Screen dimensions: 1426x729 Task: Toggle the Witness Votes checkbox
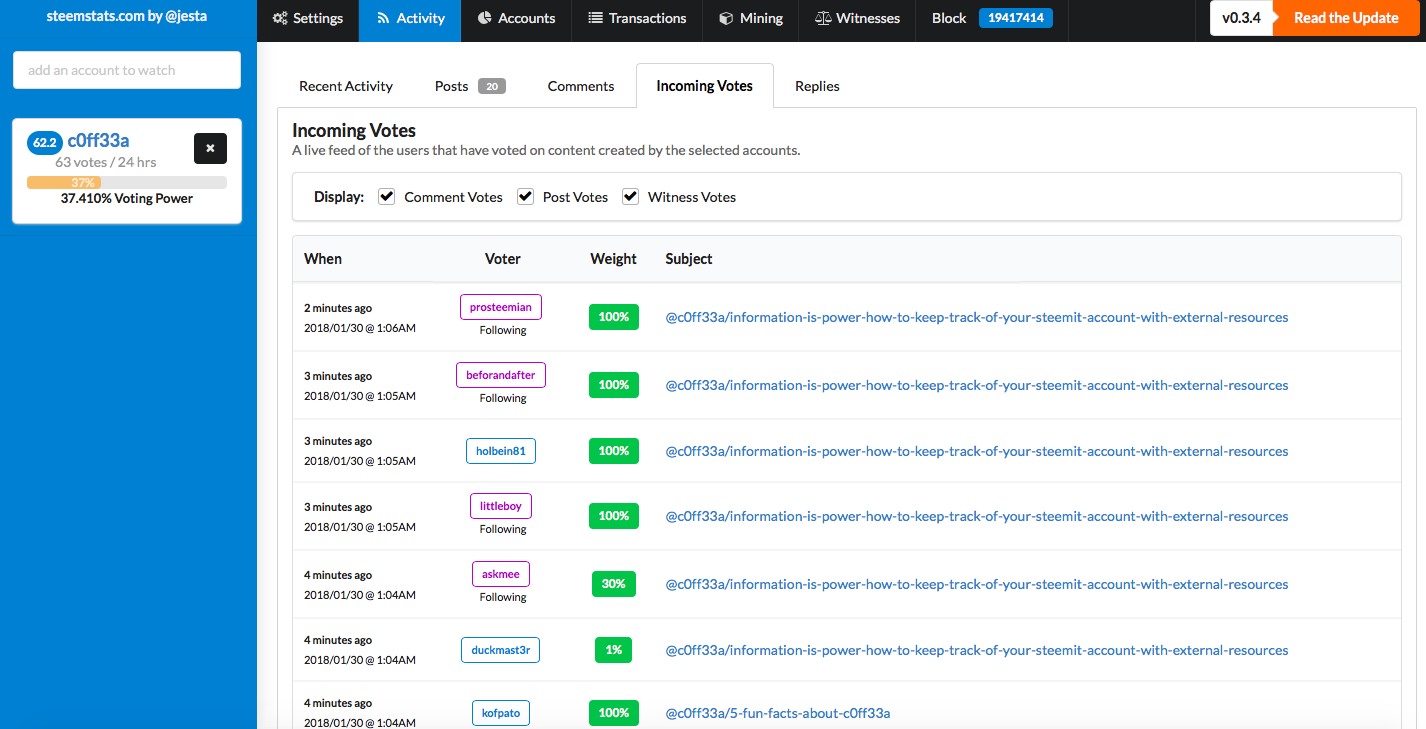pyautogui.click(x=630, y=197)
